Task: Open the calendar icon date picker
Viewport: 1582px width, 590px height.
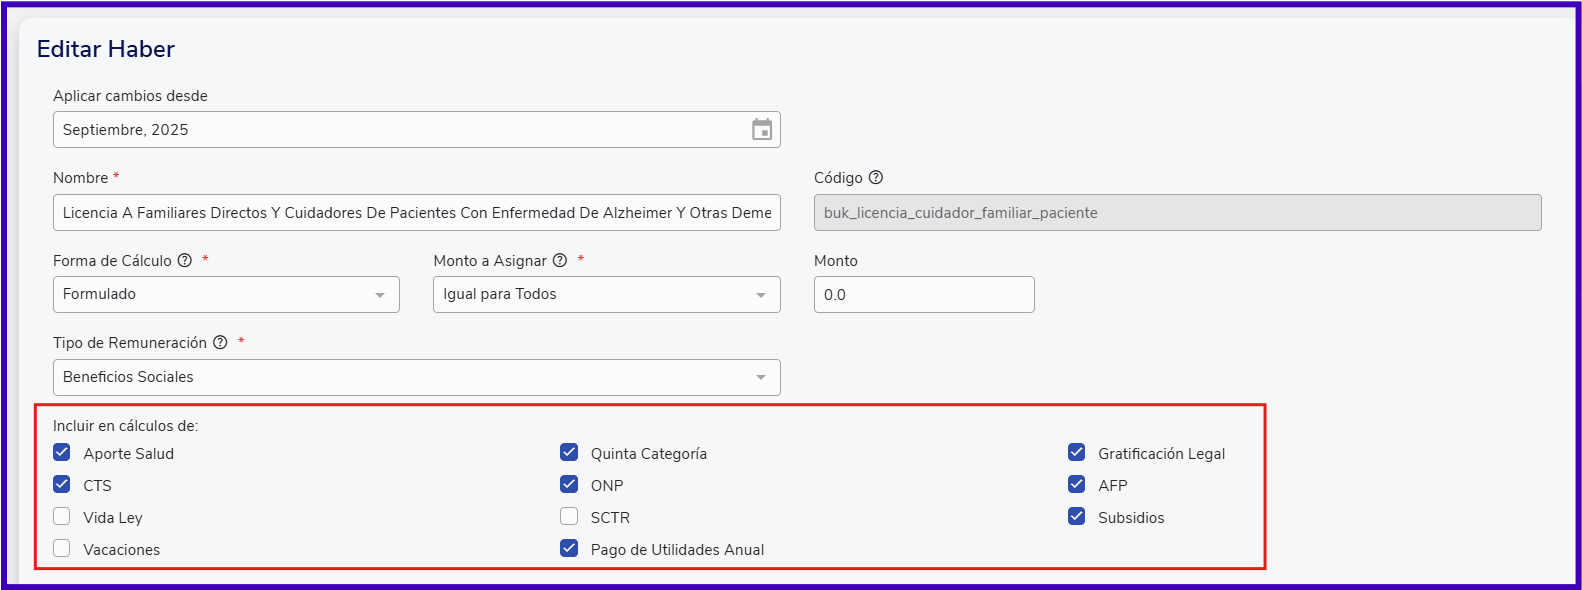Action: [x=762, y=130]
